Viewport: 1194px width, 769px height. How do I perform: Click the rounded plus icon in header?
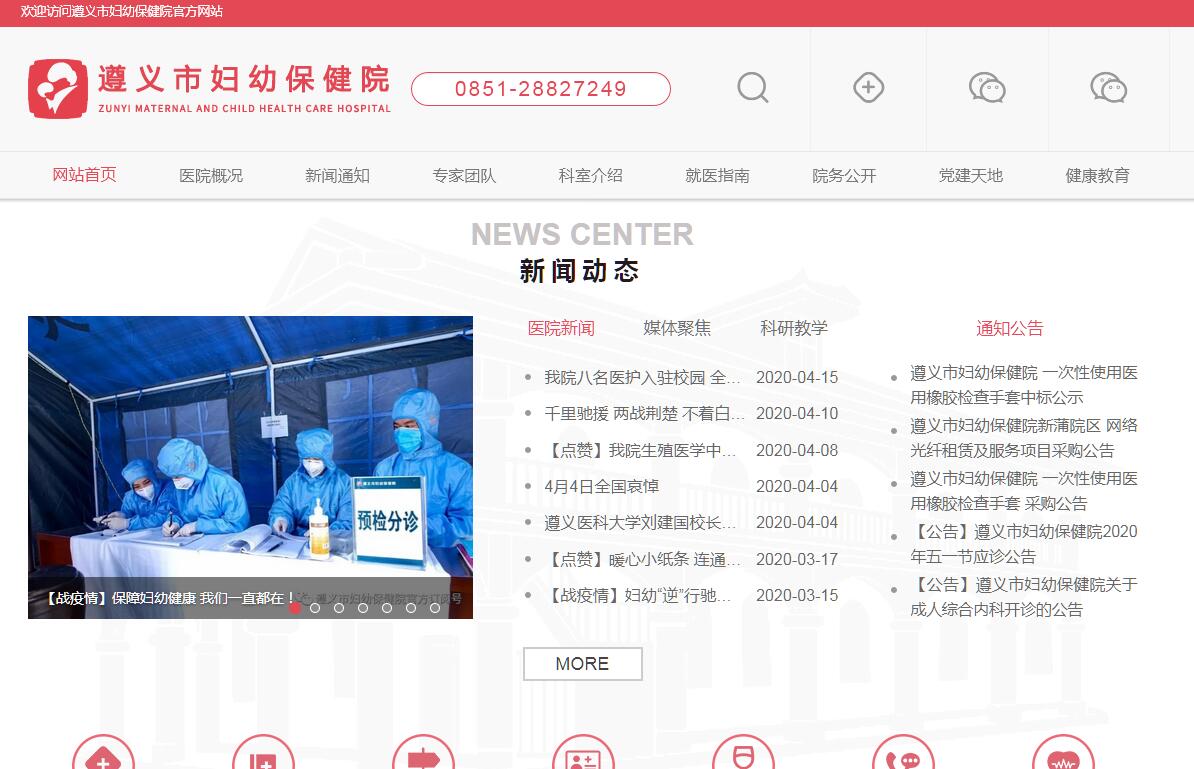pyautogui.click(x=868, y=88)
